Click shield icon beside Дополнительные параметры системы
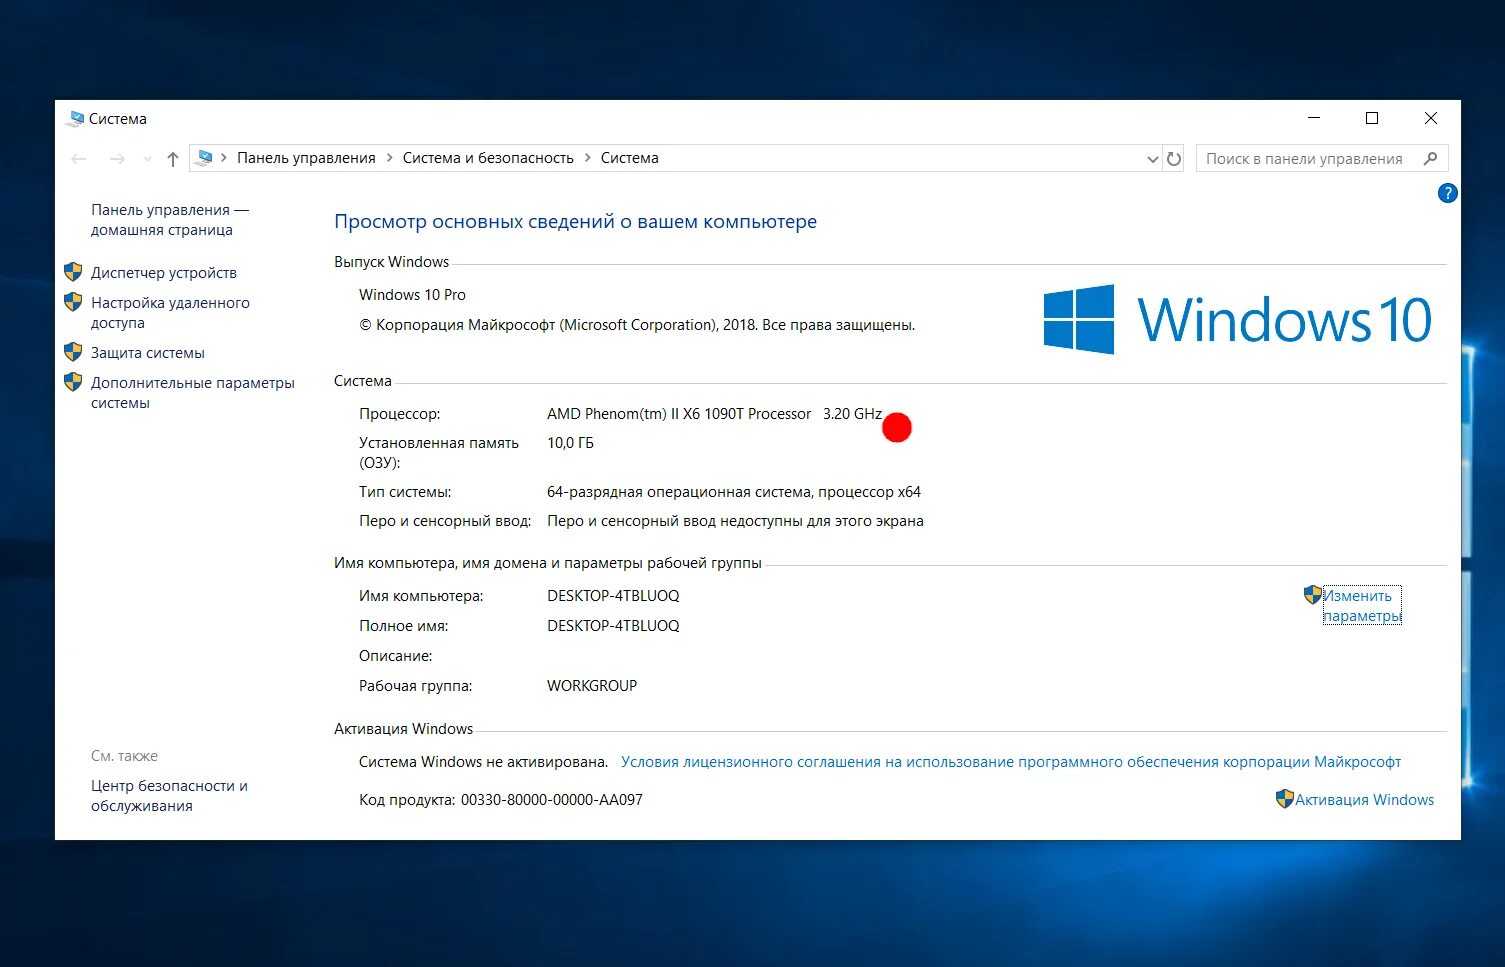The width and height of the screenshot is (1505, 967). 73,381
